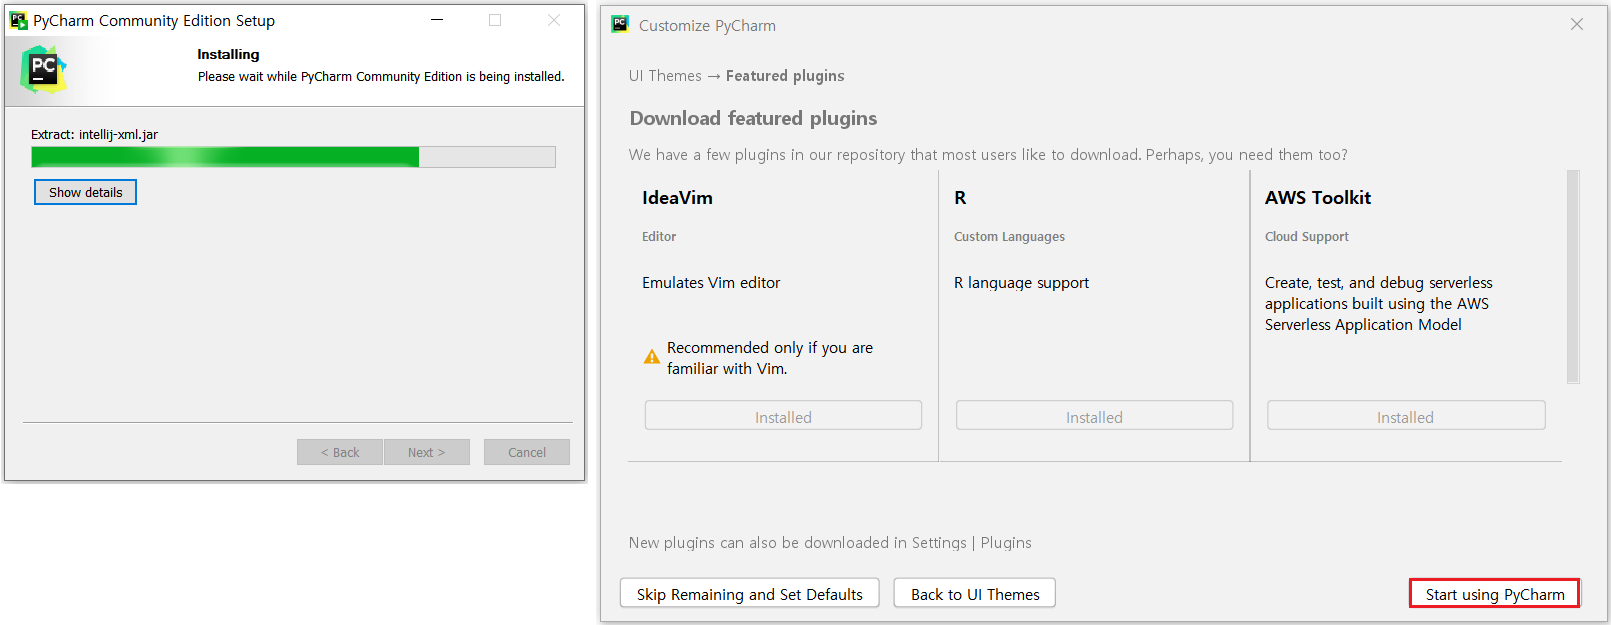Click PyCharm icon in Customize PyCharm title bar
The height and width of the screenshot is (625, 1611).
pos(620,24)
